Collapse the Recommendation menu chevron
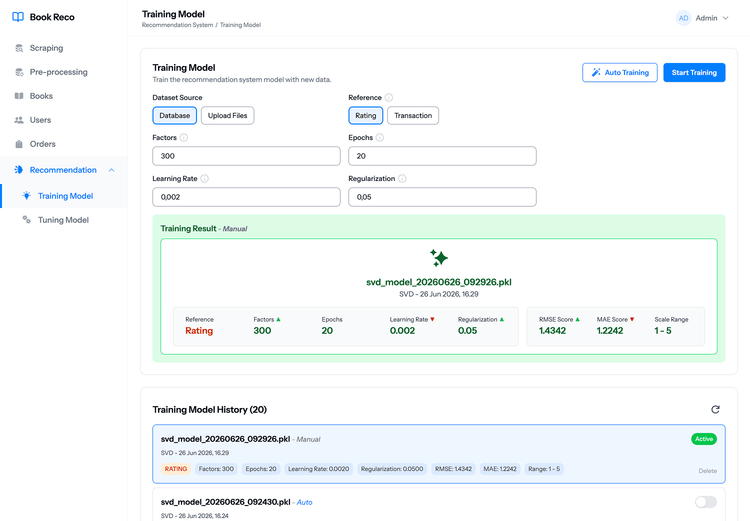 [x=111, y=170]
